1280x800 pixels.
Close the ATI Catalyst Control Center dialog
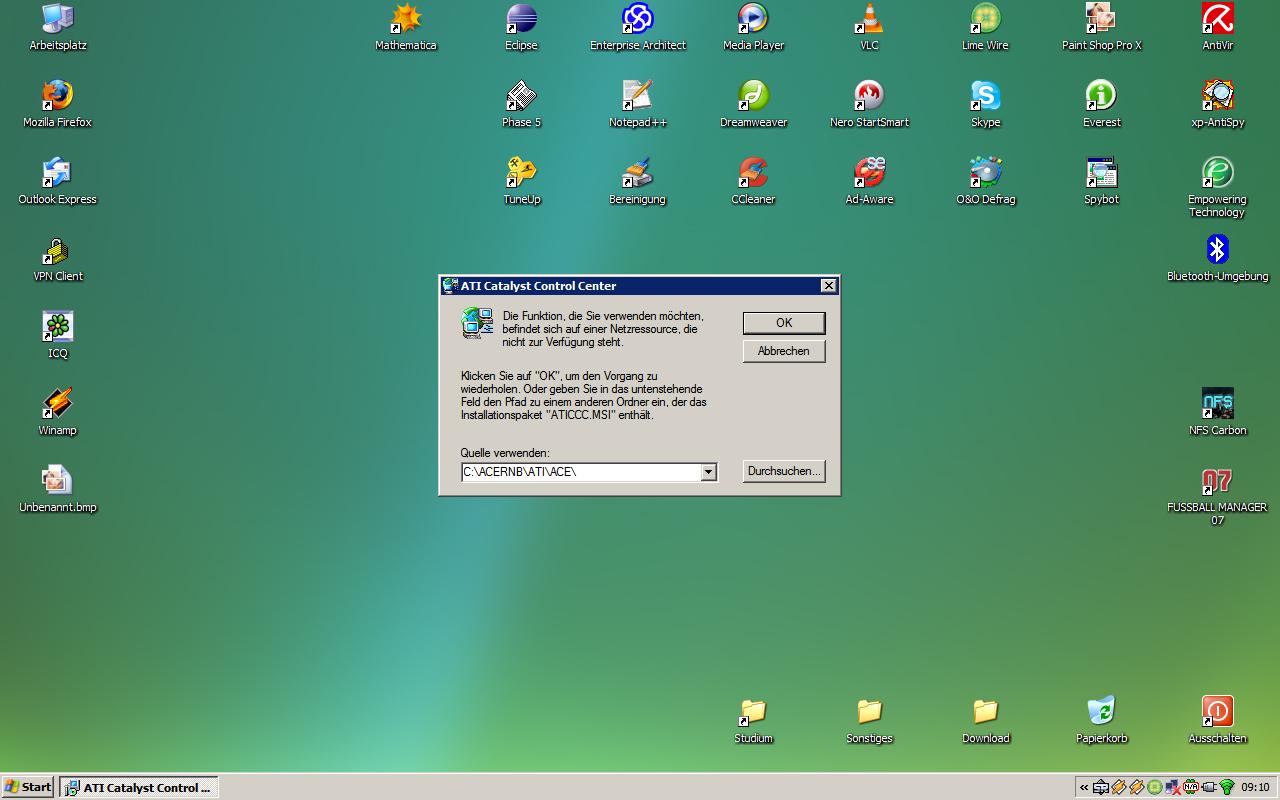(x=828, y=286)
